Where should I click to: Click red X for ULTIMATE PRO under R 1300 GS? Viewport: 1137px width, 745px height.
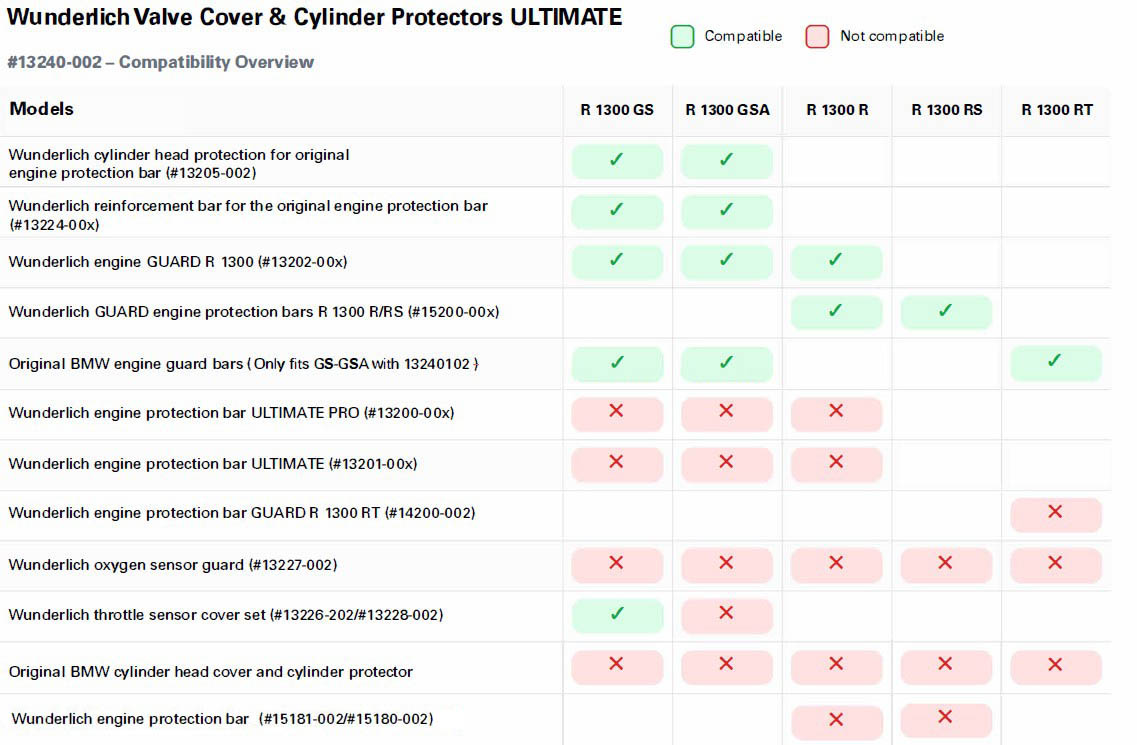click(617, 413)
